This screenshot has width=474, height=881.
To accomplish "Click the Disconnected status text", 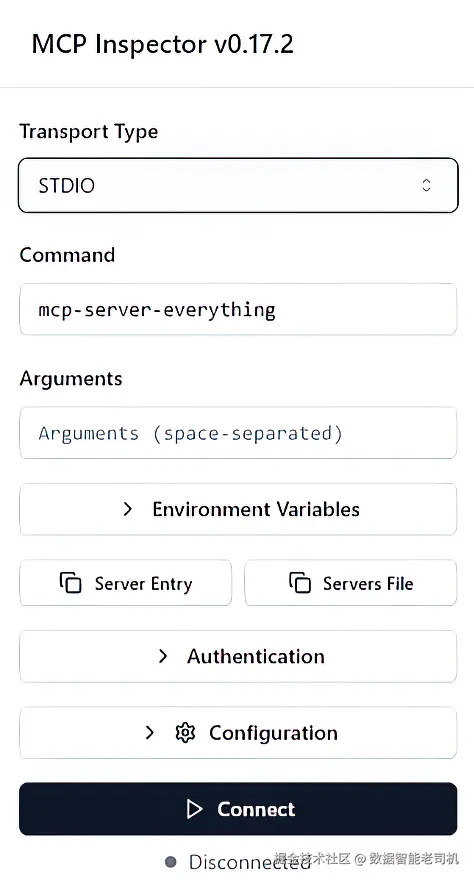I will [249, 861].
